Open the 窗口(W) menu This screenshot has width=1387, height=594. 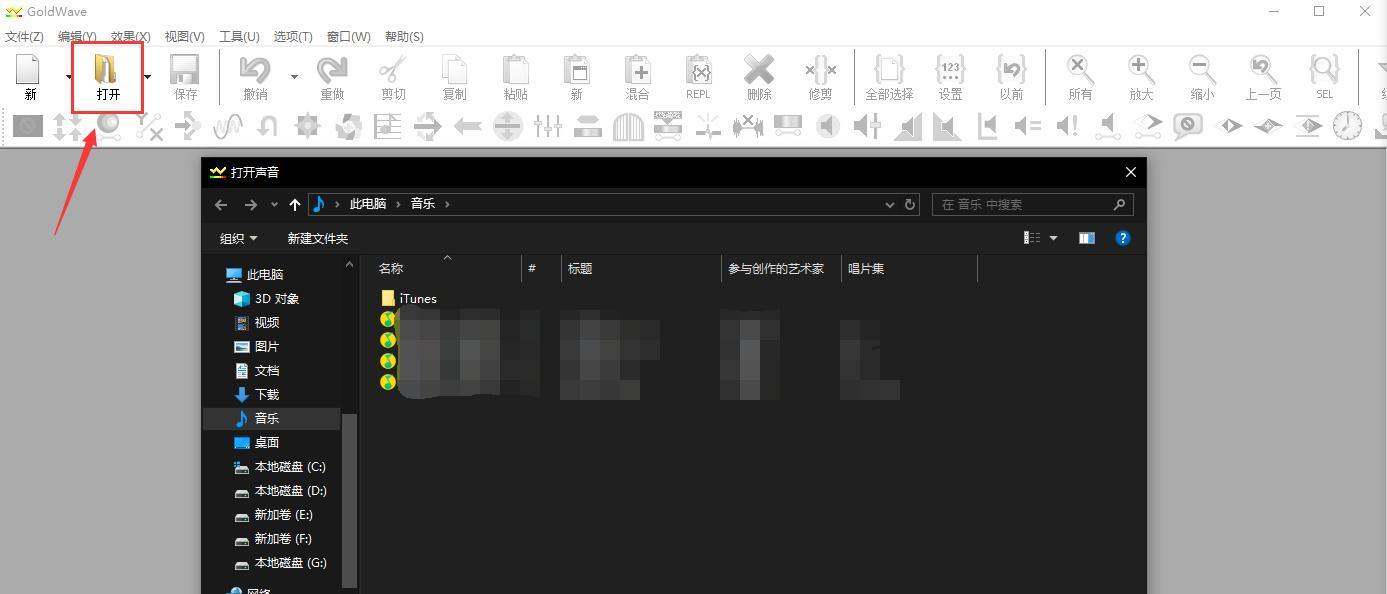click(348, 36)
